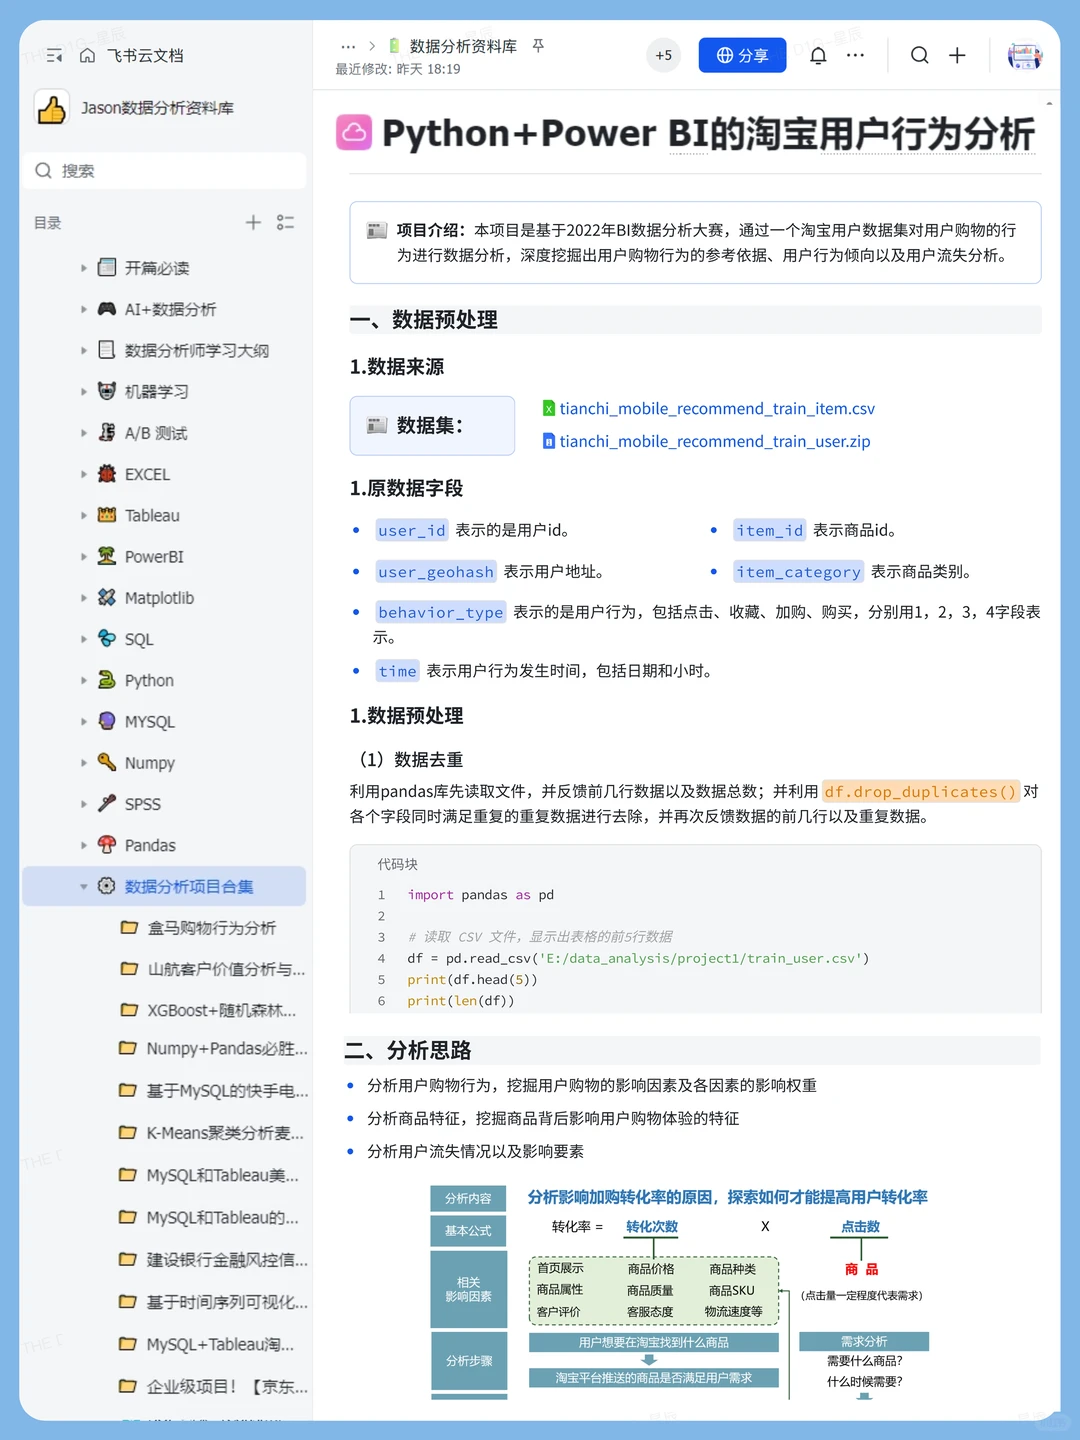
Task: Create new document with top plus icon
Action: point(957,56)
